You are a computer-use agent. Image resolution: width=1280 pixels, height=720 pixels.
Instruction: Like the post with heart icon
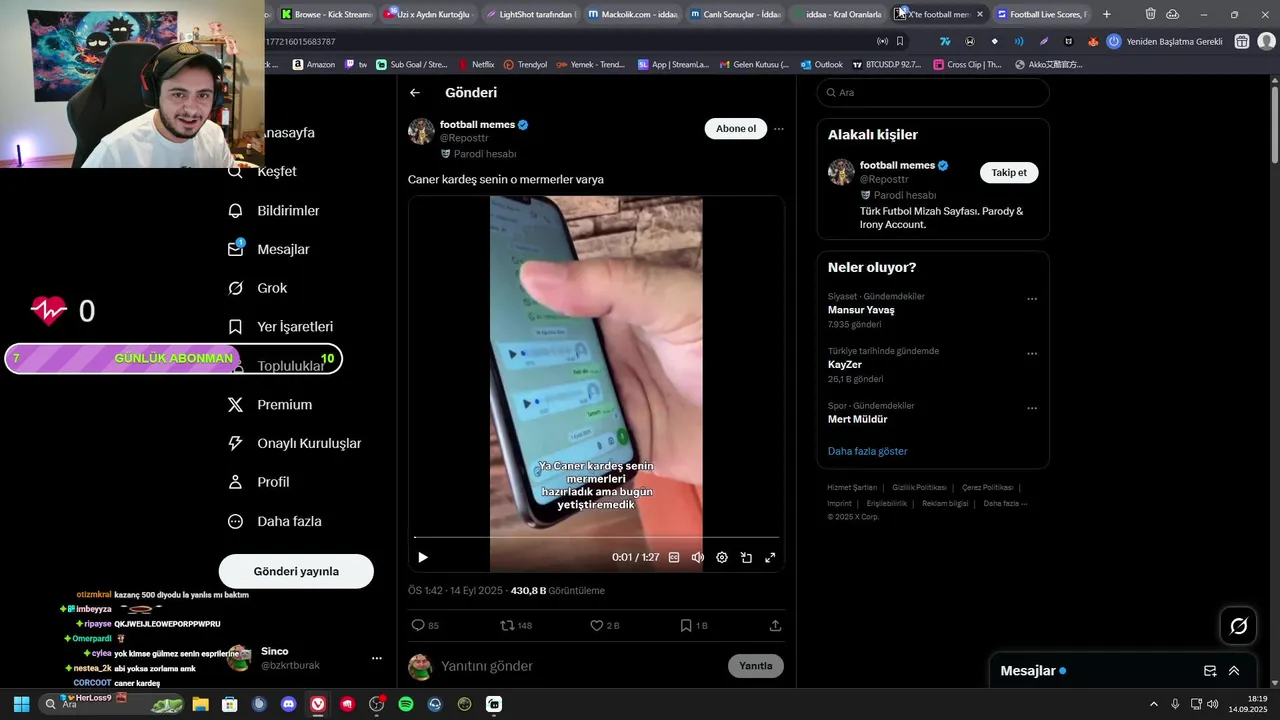(x=597, y=625)
